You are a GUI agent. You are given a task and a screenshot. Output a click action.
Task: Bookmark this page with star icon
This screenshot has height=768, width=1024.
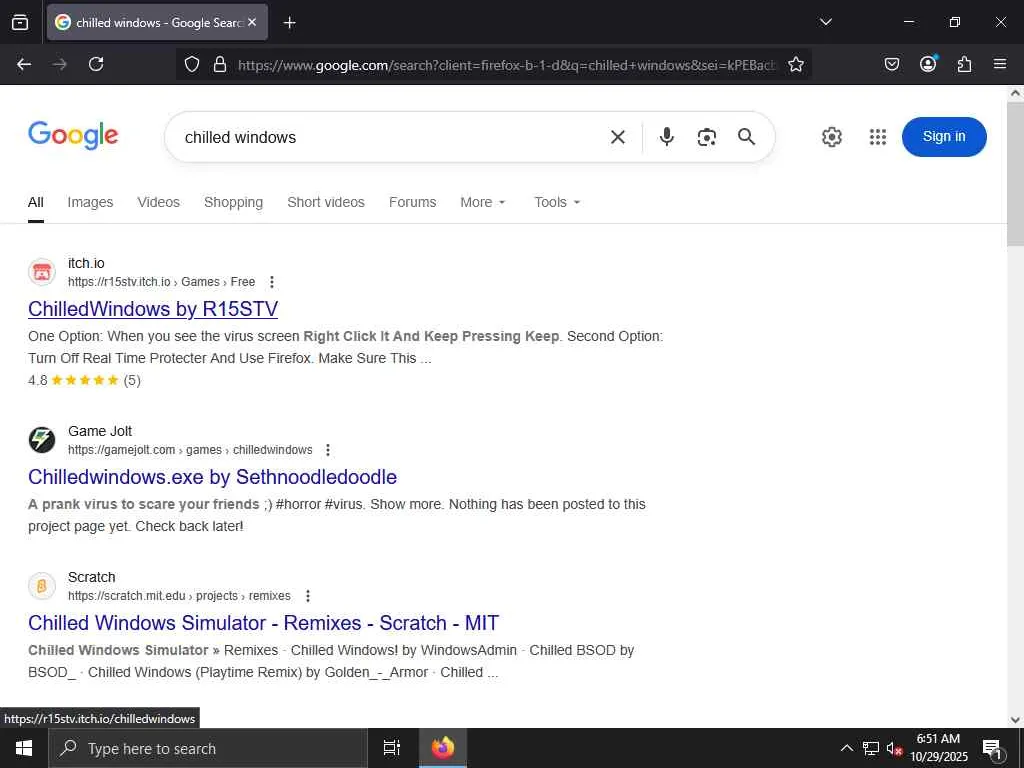pyautogui.click(x=795, y=64)
